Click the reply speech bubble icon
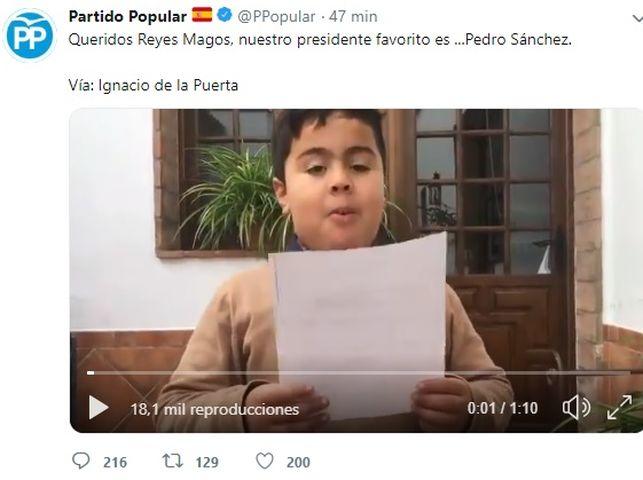The width and height of the screenshot is (643, 480). pos(81,461)
